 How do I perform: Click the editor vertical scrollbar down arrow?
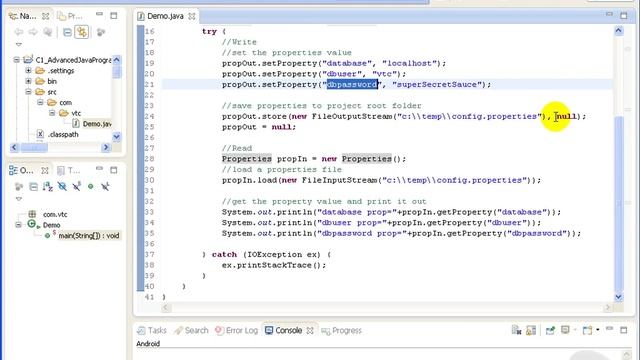click(619, 297)
